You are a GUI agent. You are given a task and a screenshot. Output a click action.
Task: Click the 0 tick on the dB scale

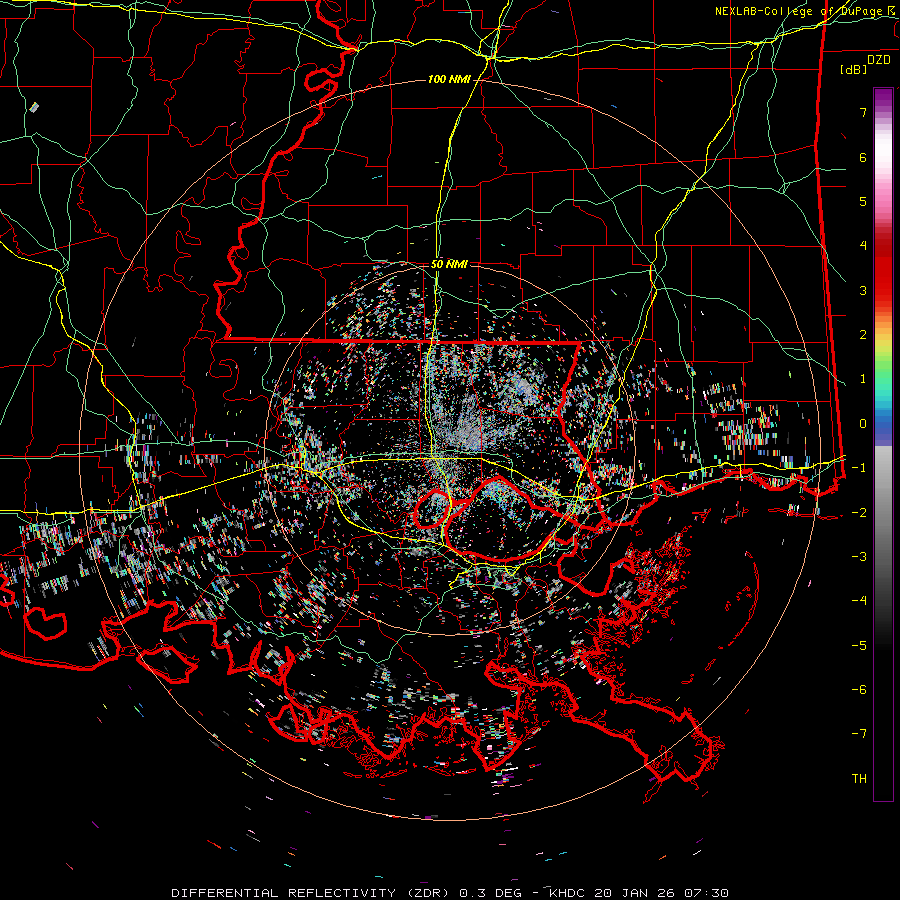point(863,424)
